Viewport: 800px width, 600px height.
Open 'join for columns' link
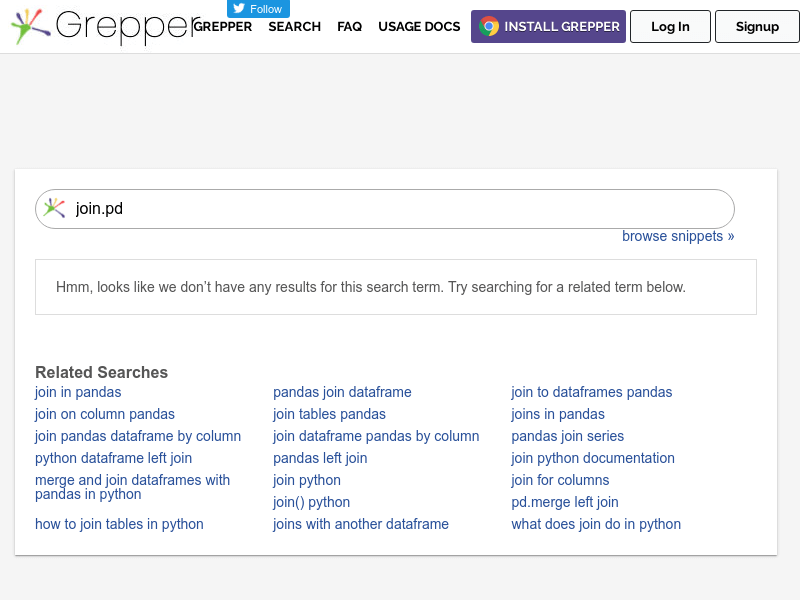click(560, 480)
